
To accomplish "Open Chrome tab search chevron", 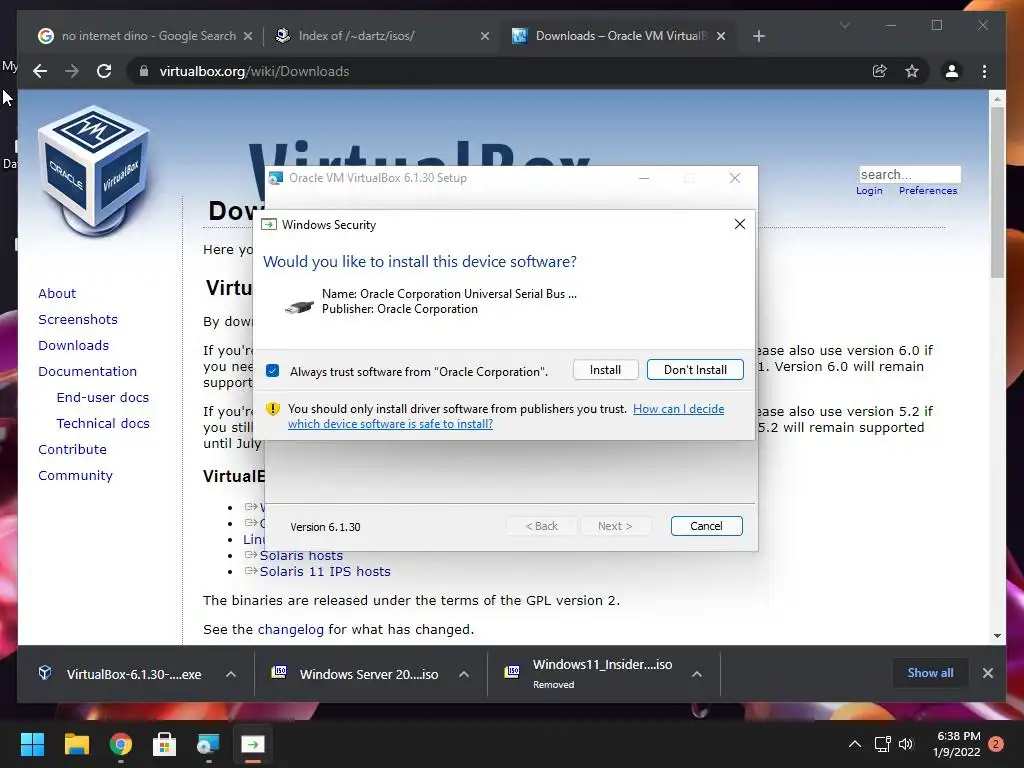I will point(844,25).
